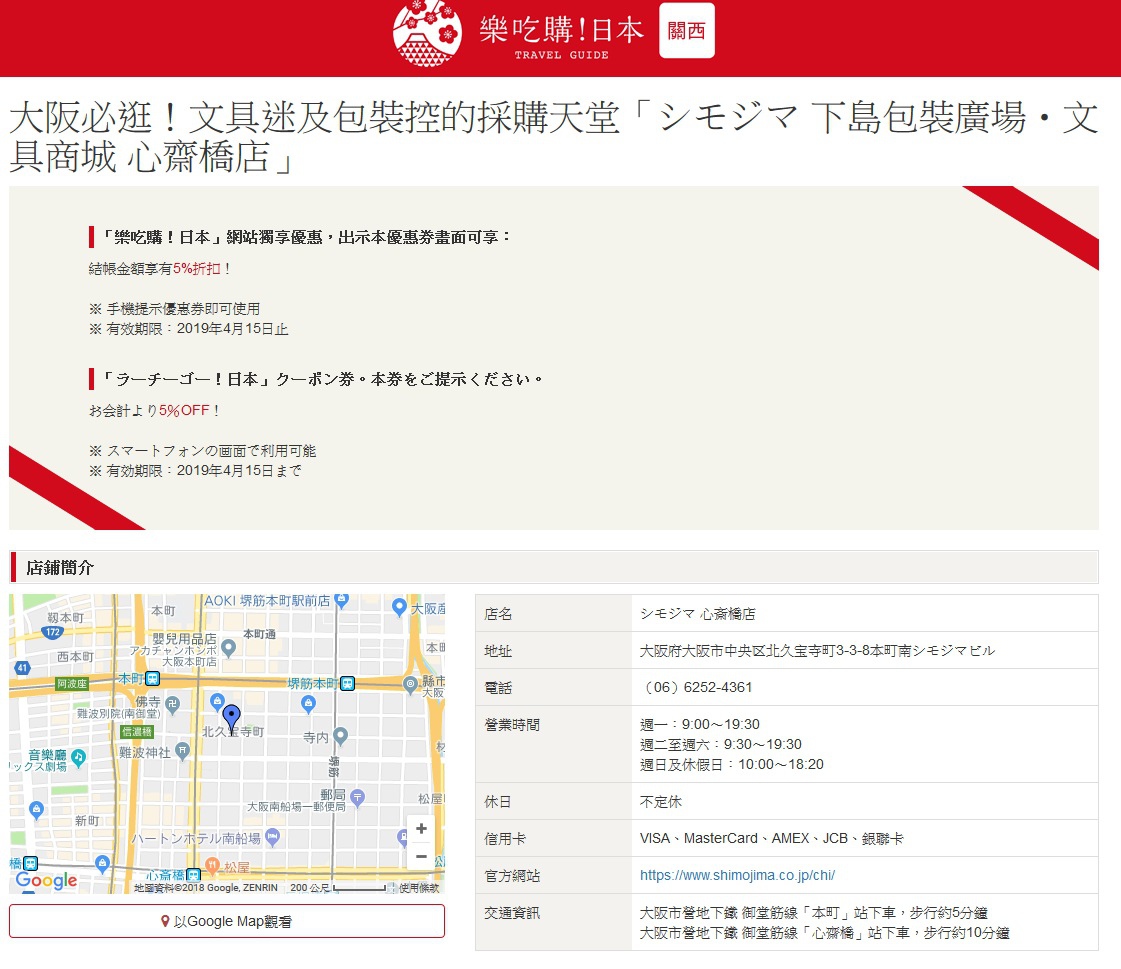This screenshot has width=1121, height=969.
Task: Select the 心齋橋 station directions line
Action: [x=824, y=933]
